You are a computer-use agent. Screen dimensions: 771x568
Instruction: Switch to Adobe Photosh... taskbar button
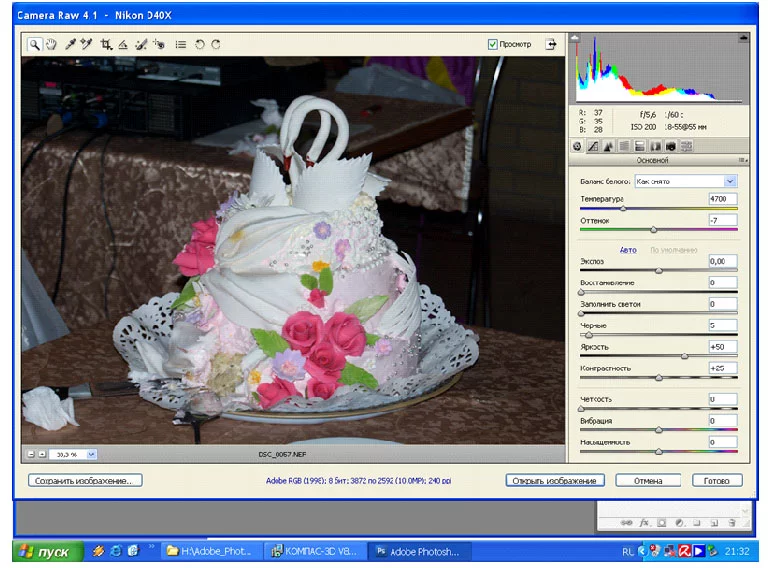[x=419, y=552]
